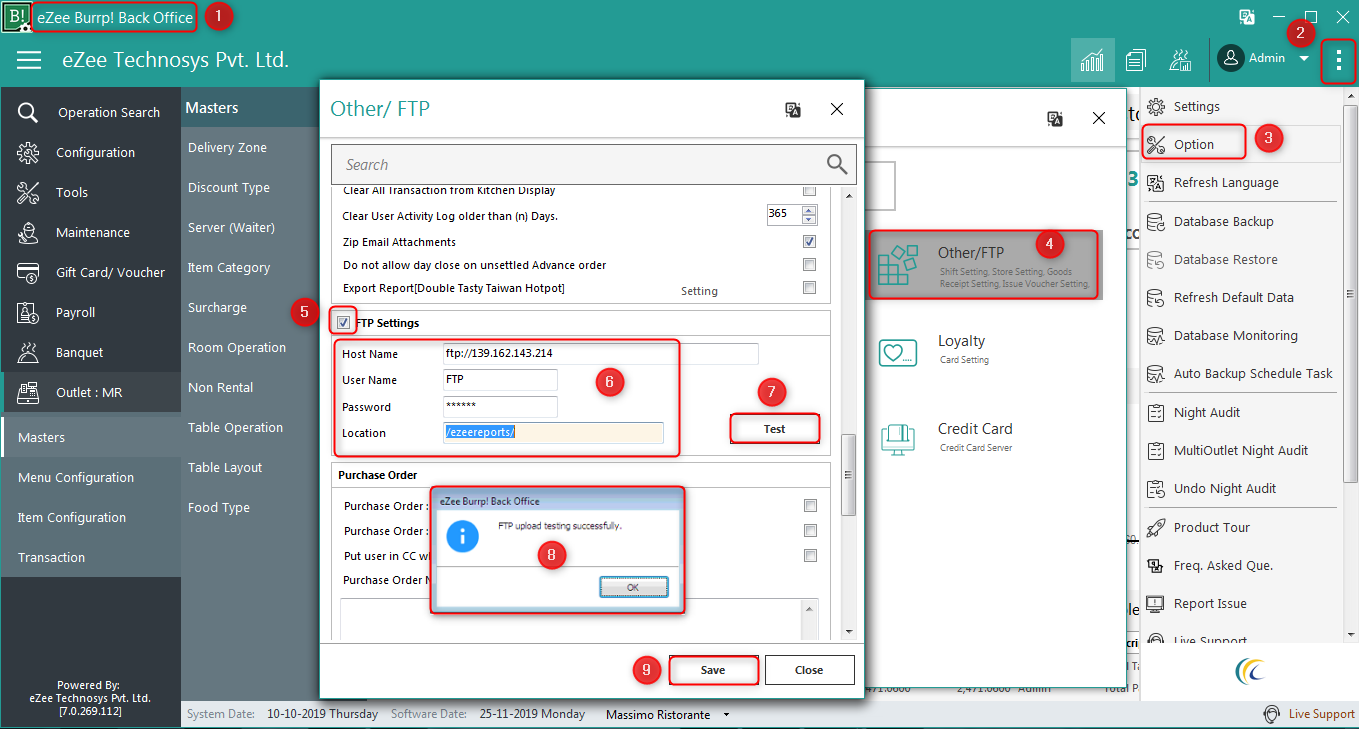Open the three-dot more options menu
This screenshot has width=1359, height=729.
pyautogui.click(x=1338, y=61)
